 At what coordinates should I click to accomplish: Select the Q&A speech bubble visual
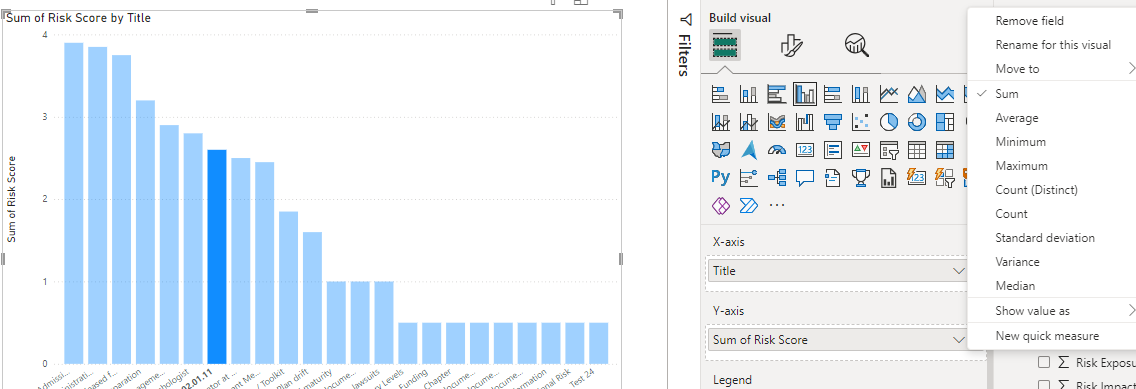(805, 177)
